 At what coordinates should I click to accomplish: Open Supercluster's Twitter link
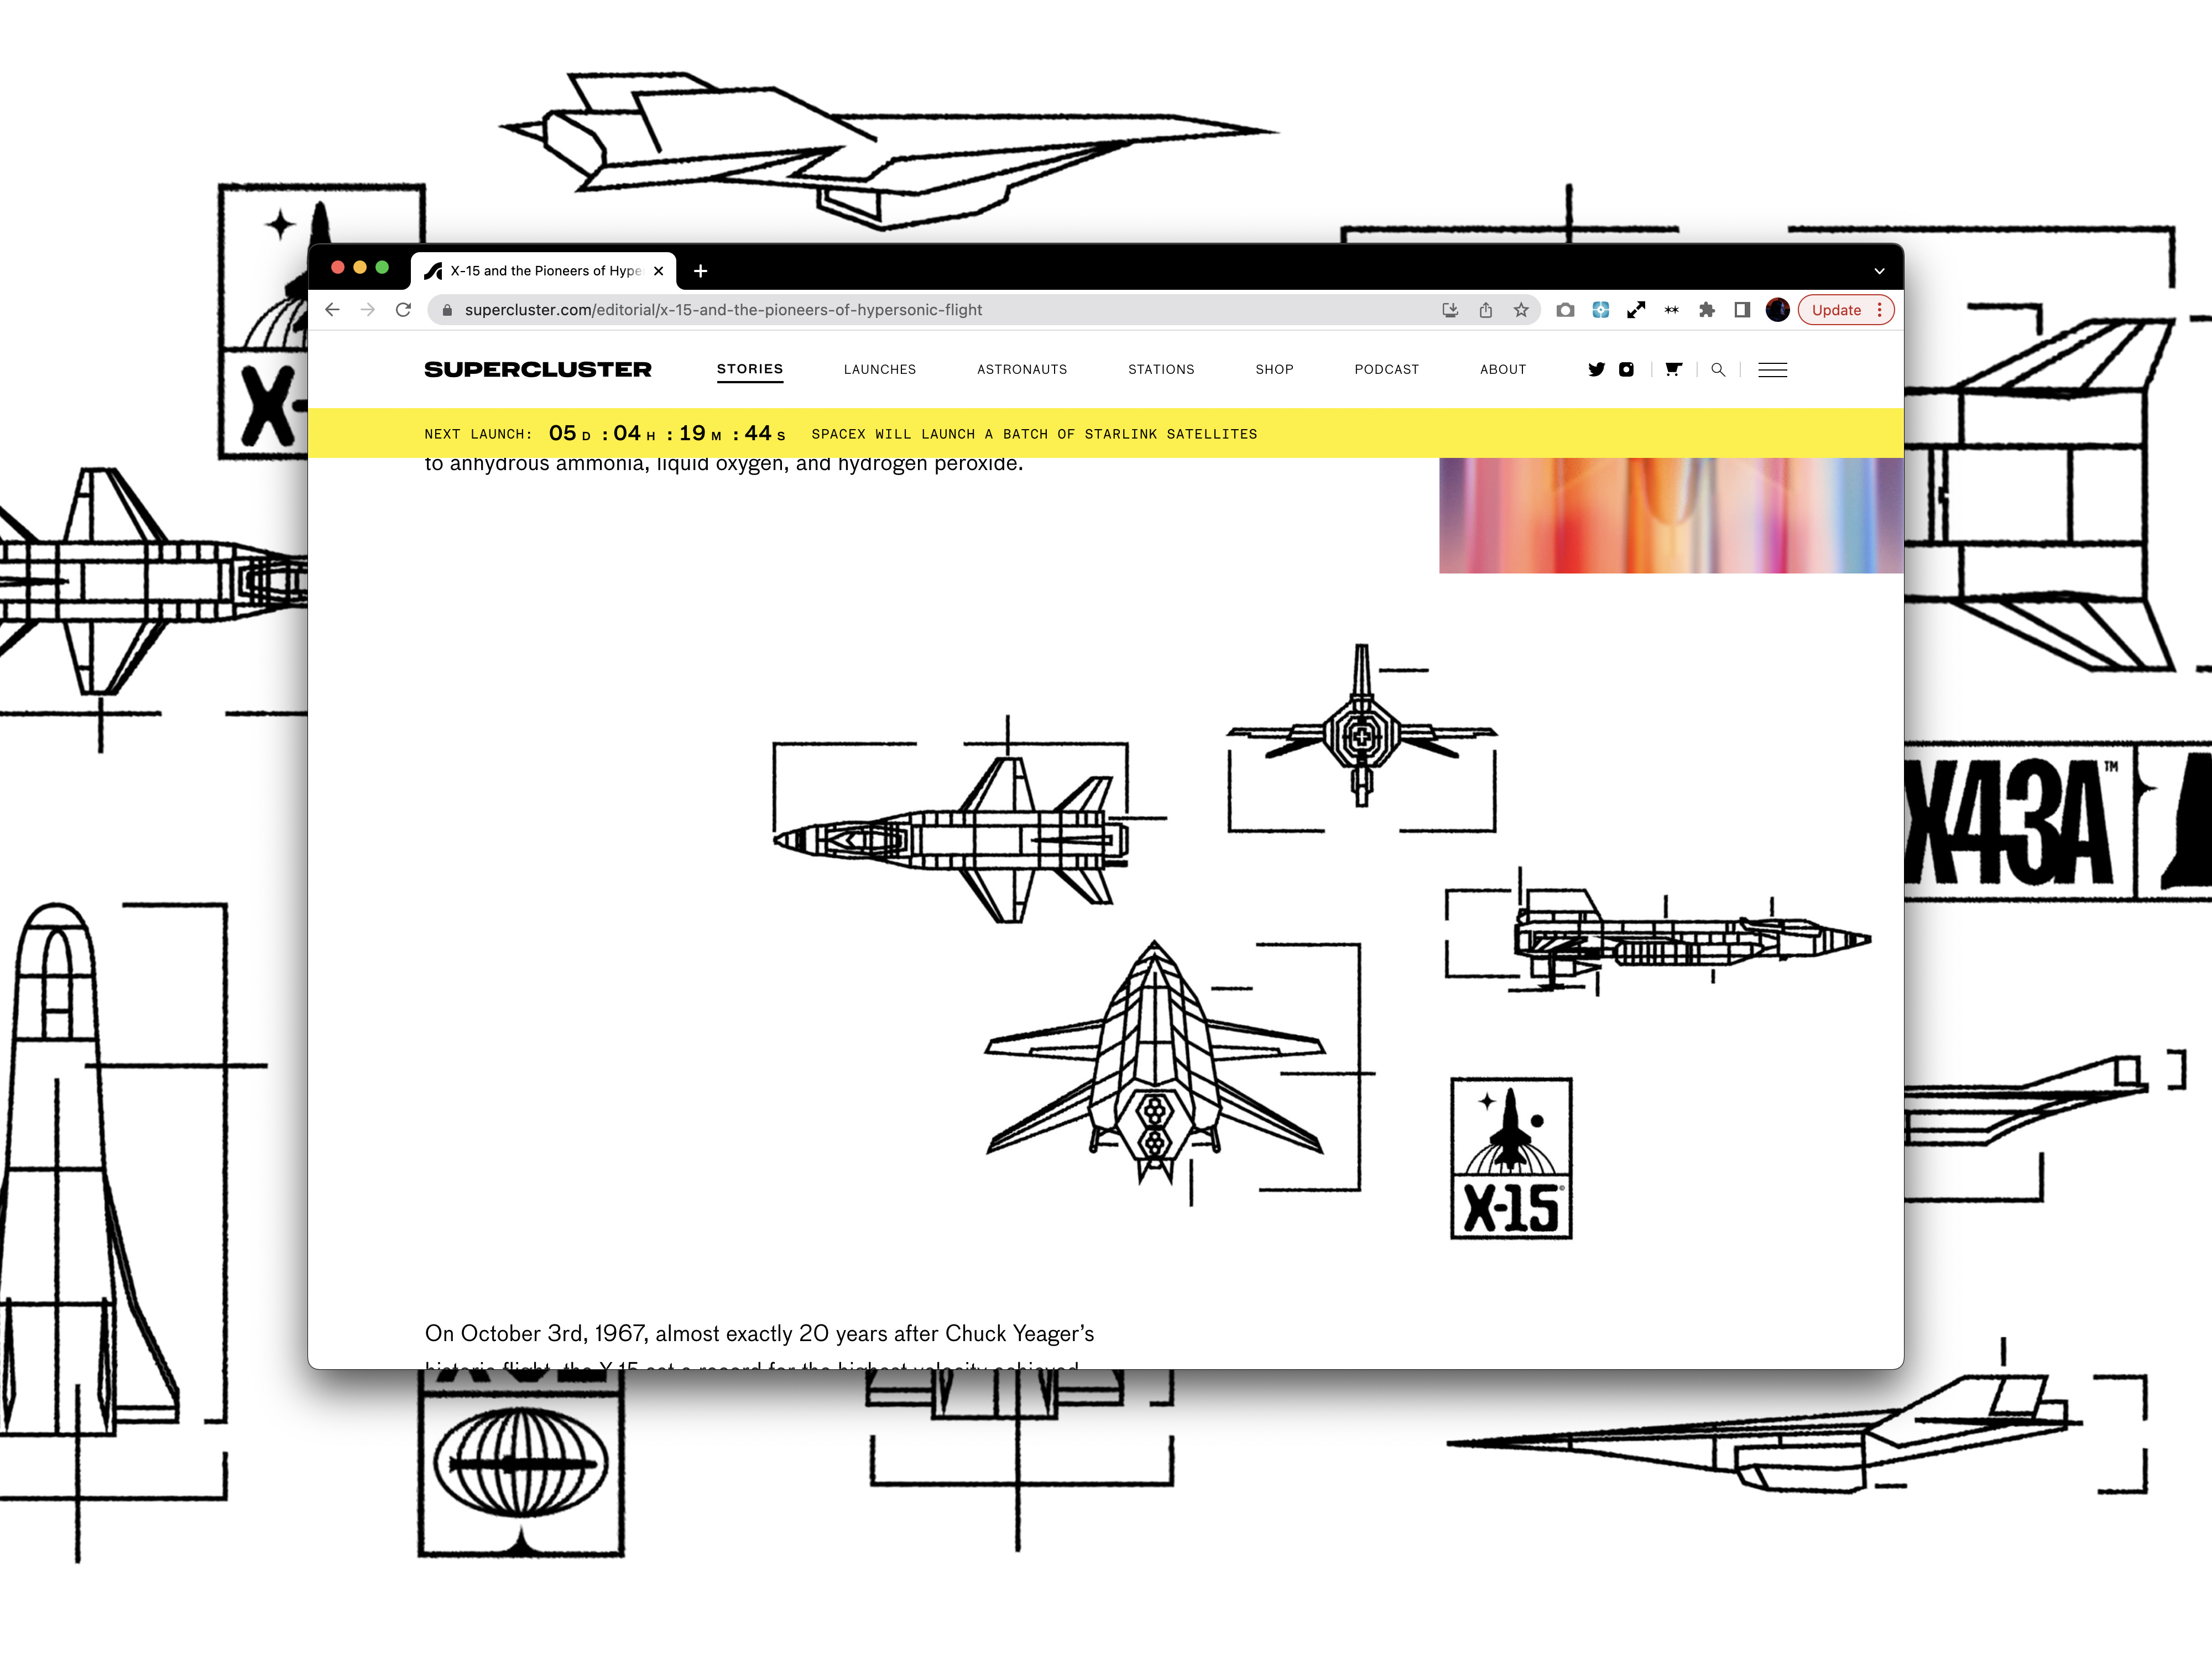[1597, 369]
